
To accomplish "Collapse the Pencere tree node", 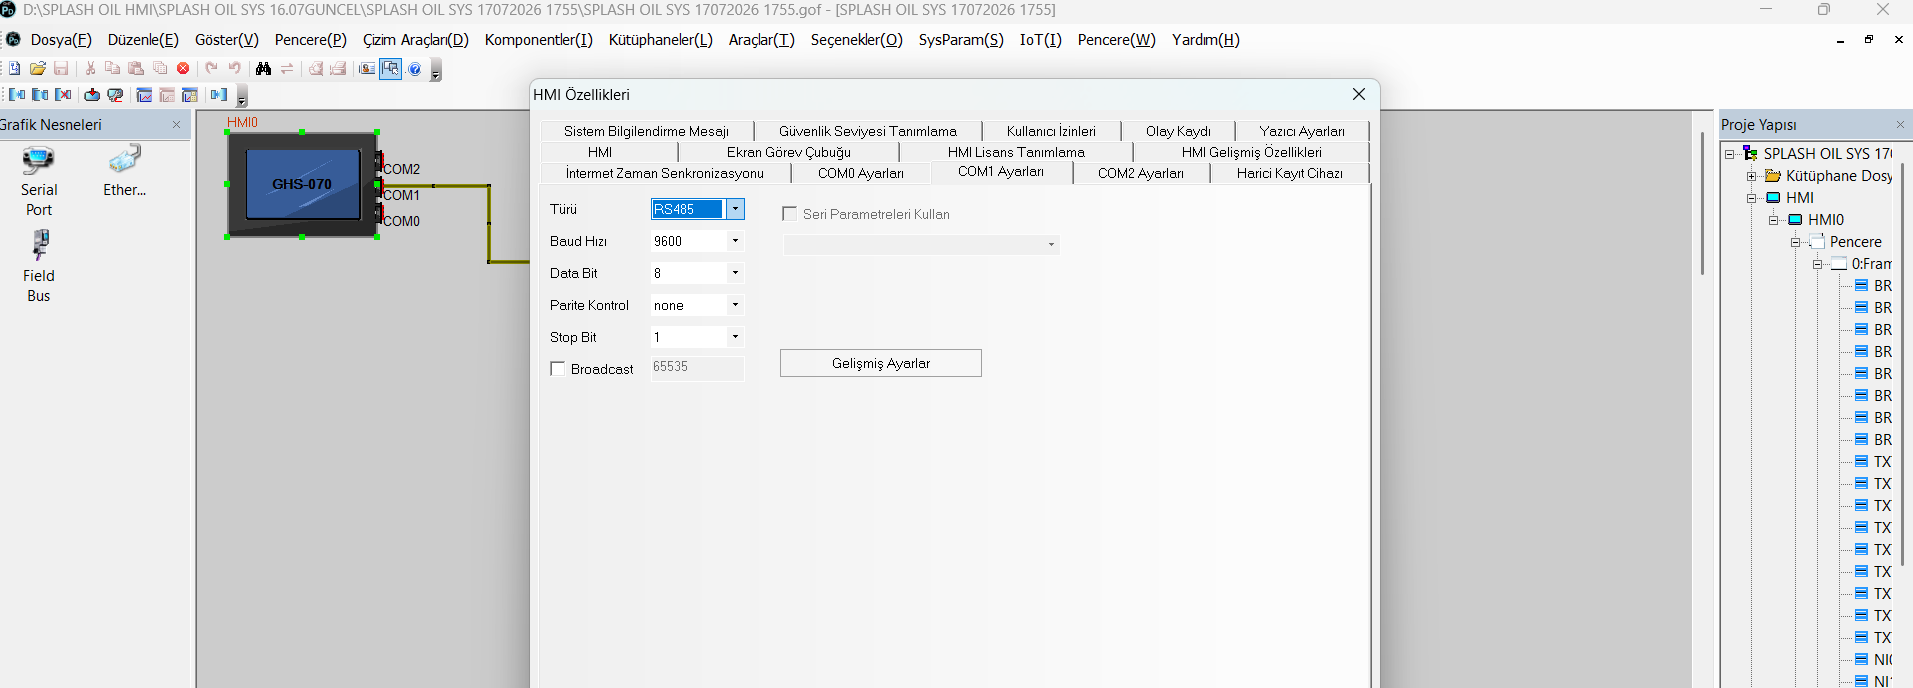I will 1795,242.
